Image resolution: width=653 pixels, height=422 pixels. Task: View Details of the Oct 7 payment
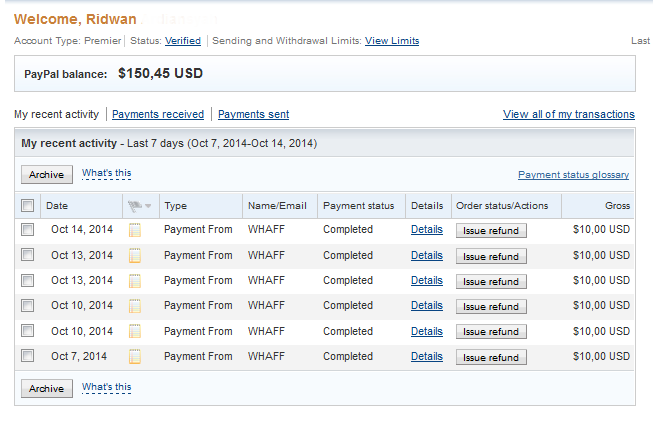click(427, 356)
